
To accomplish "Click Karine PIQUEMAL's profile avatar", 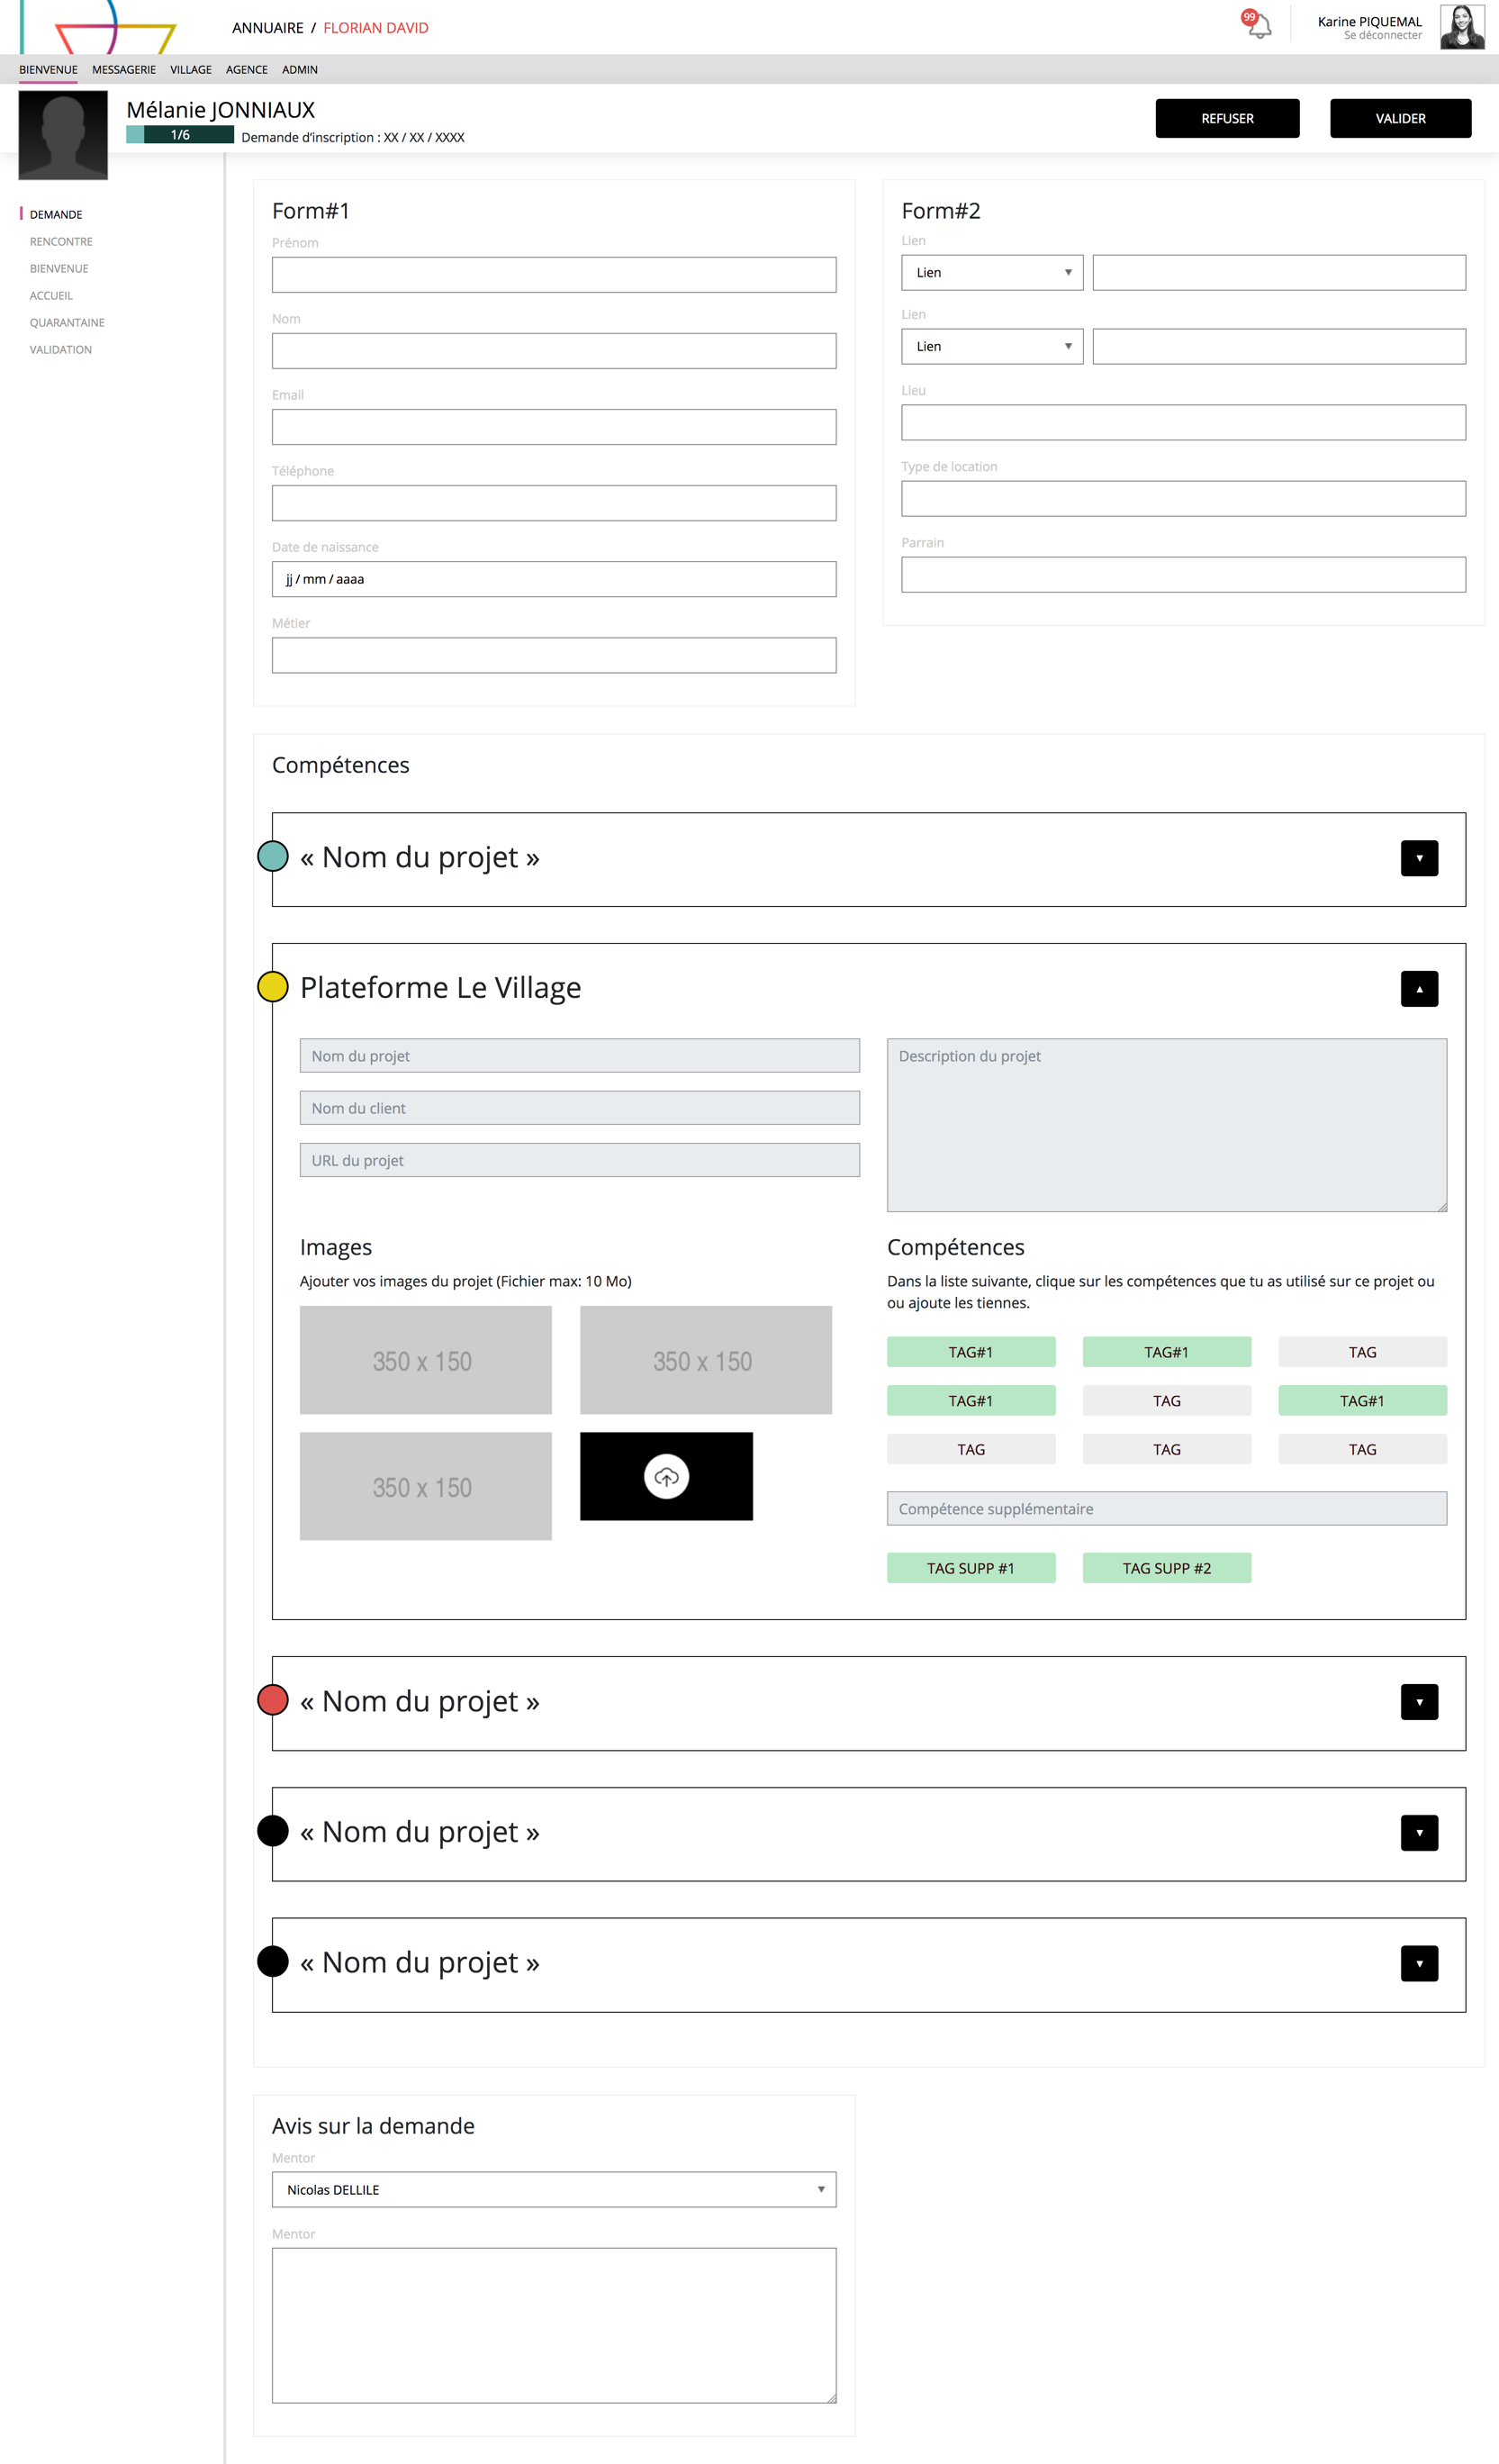I will [x=1461, y=27].
